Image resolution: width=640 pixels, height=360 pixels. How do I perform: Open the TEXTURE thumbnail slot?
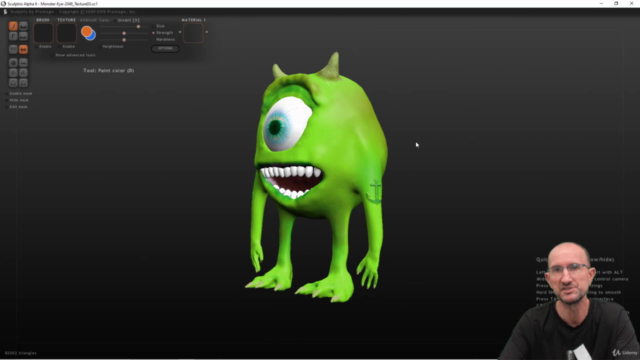pos(67,33)
